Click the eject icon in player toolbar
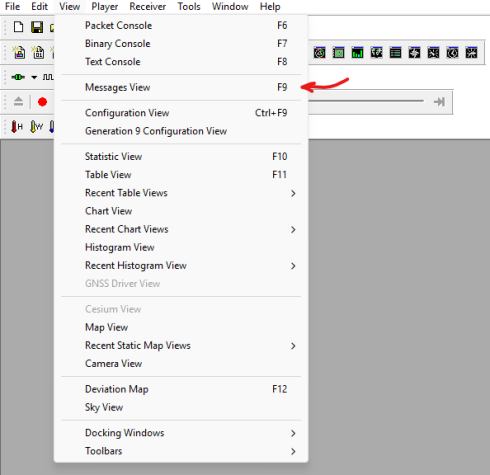490x475 pixels. point(18,101)
